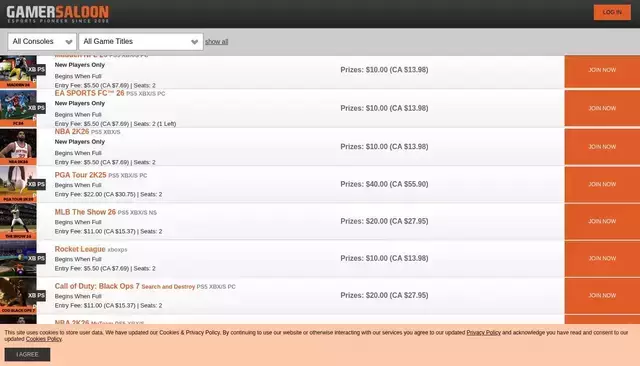Screen dimensions: 640x366
Task: Click PGA 'Entry Fee: $22.00 (CA $30.75)' text
Action: (x=95, y=194)
